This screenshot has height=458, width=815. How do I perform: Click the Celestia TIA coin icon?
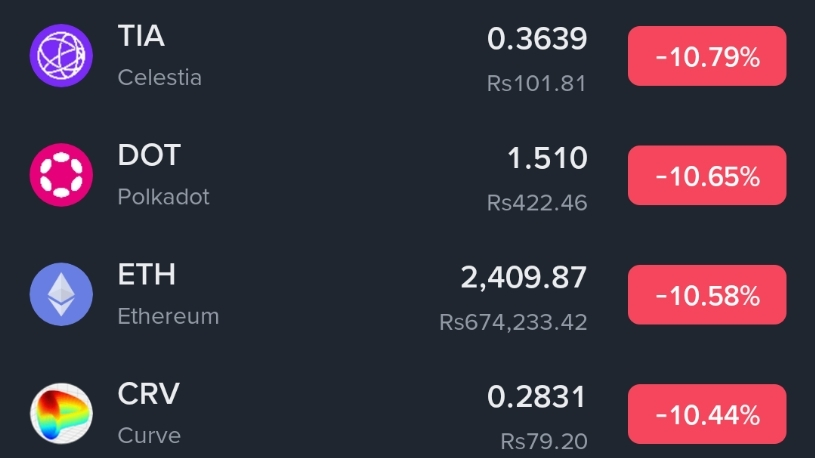(62, 56)
